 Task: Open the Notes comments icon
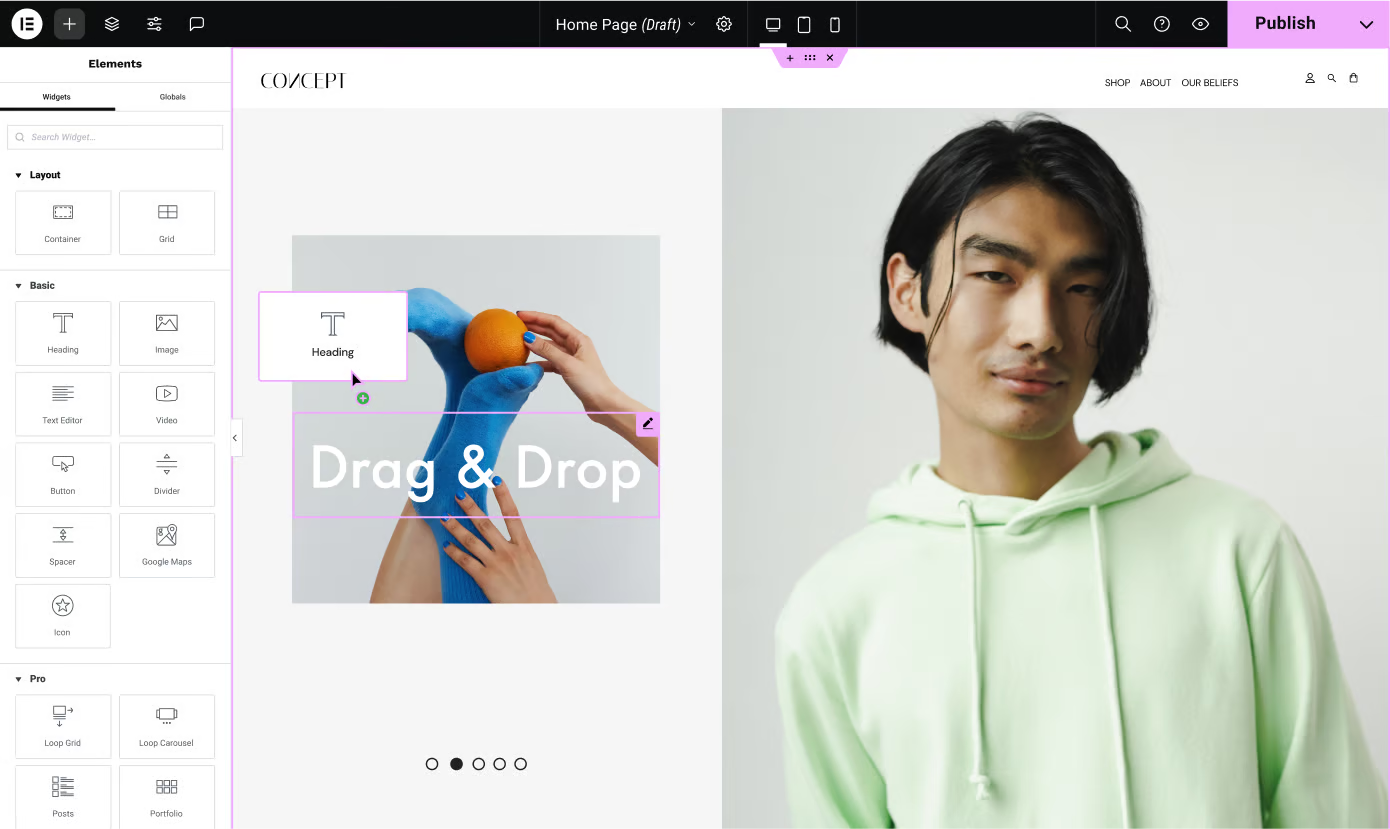[196, 23]
